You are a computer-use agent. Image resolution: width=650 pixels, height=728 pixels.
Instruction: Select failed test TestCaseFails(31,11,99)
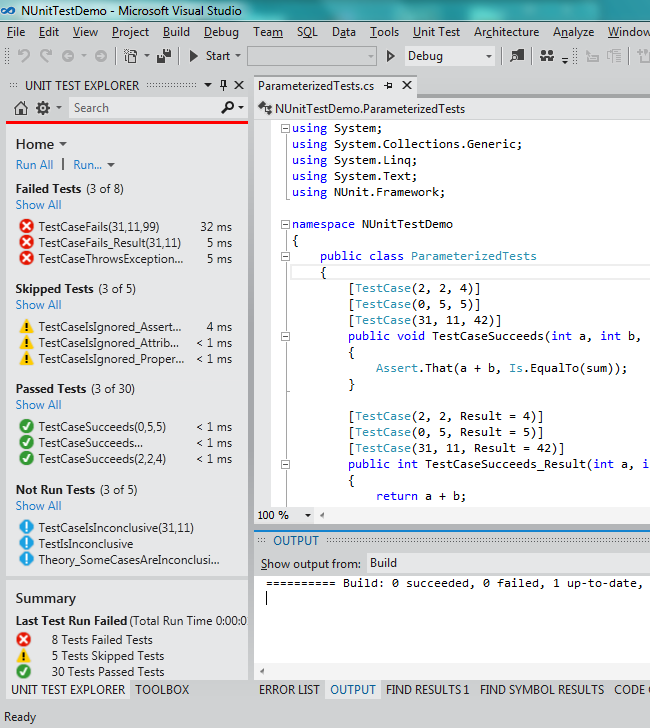point(98,227)
